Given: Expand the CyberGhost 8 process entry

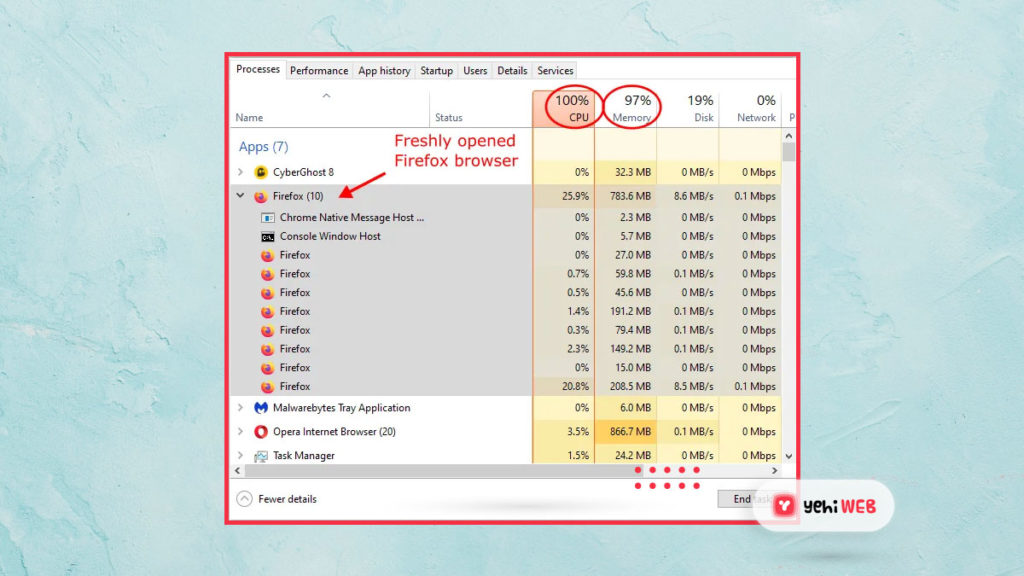Looking at the screenshot, I should [x=240, y=172].
